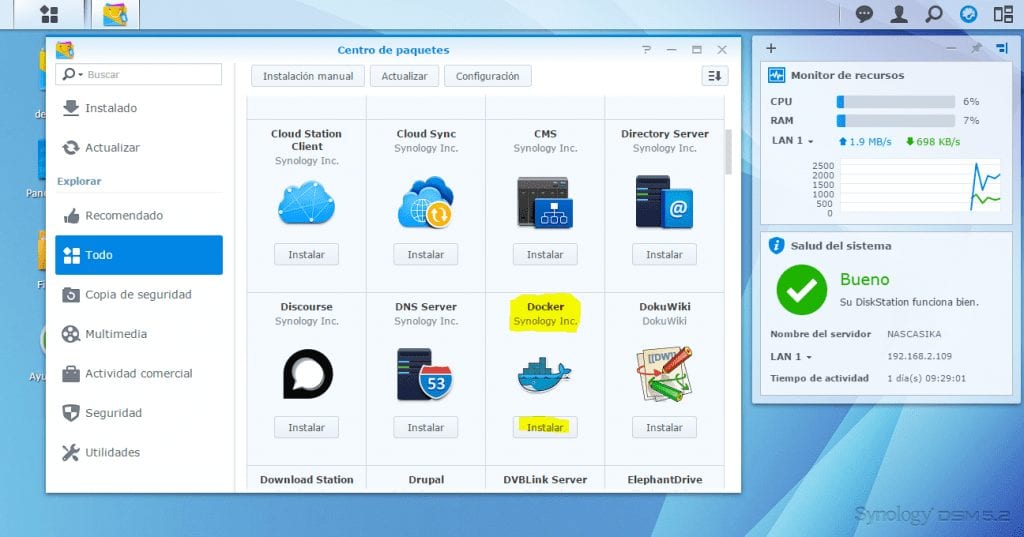Screen dimensions: 1024x537
Task: Install Cloud Sync
Action: 426,255
